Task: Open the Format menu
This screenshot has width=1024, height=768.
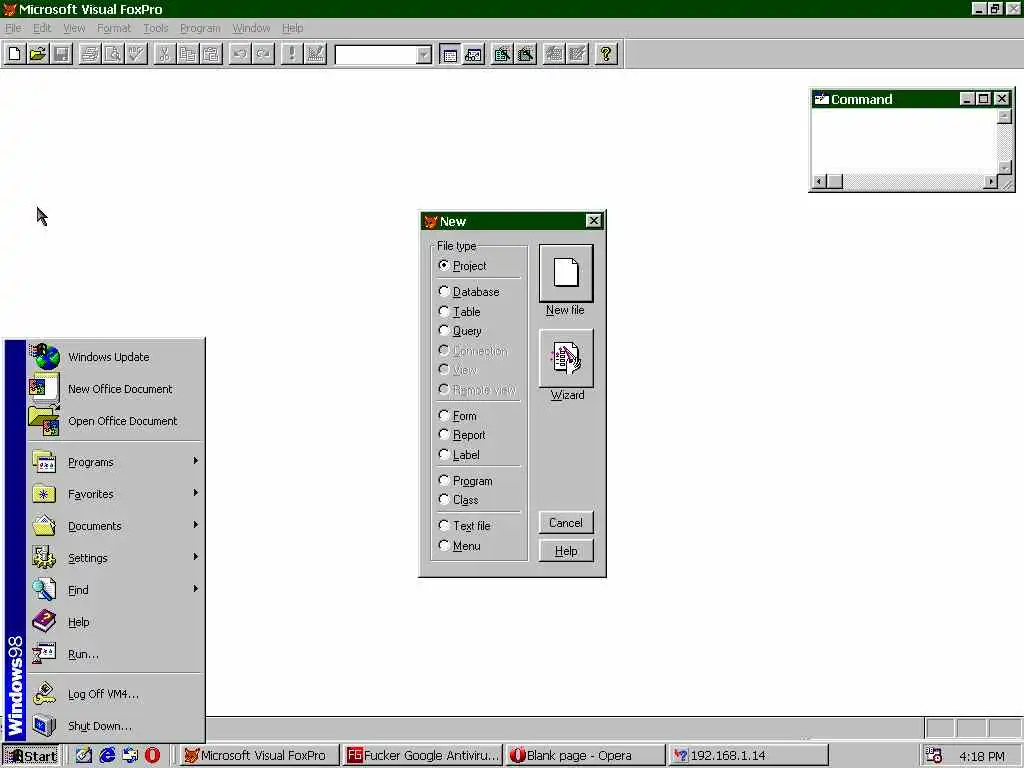Action: click(x=114, y=28)
